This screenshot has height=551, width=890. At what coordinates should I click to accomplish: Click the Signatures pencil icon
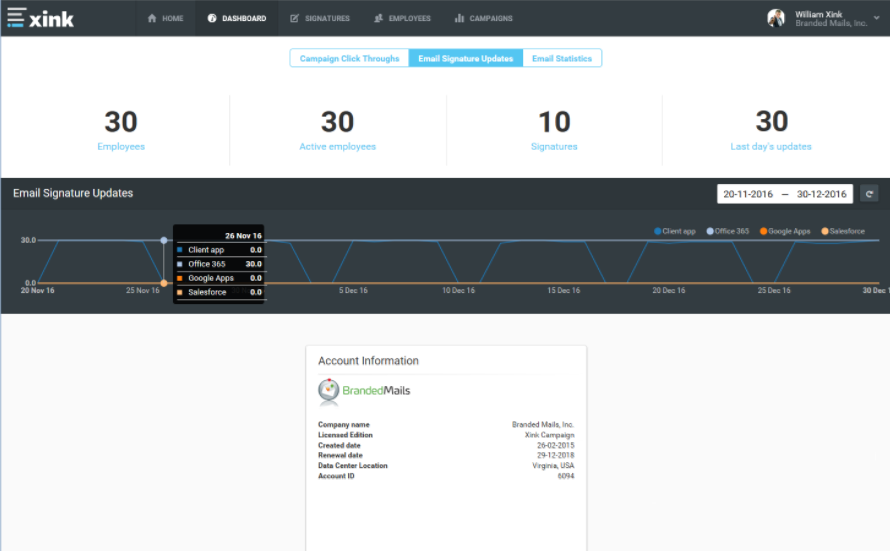(x=295, y=18)
